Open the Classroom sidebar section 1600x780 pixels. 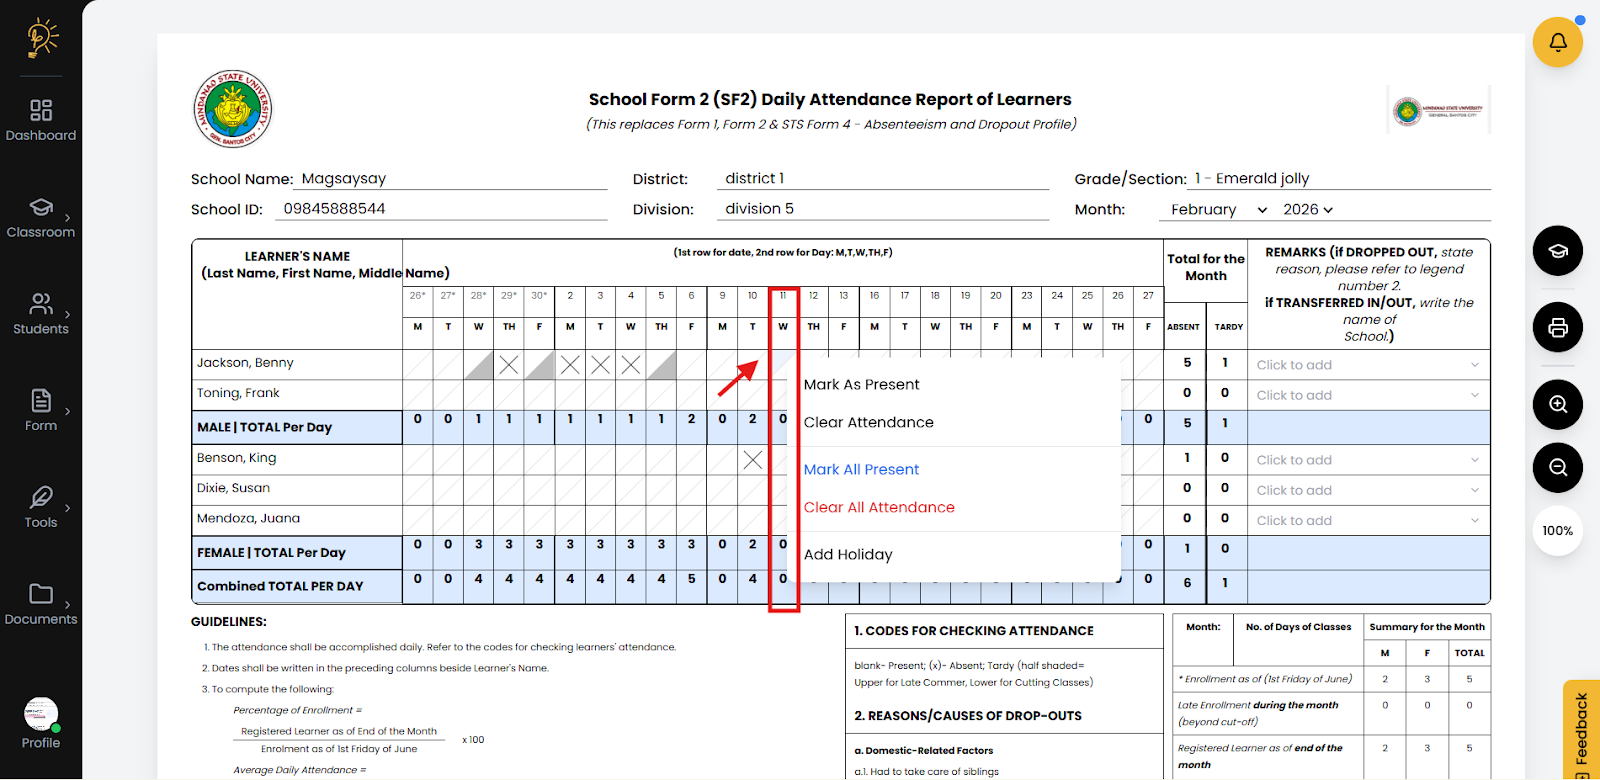pos(41,217)
